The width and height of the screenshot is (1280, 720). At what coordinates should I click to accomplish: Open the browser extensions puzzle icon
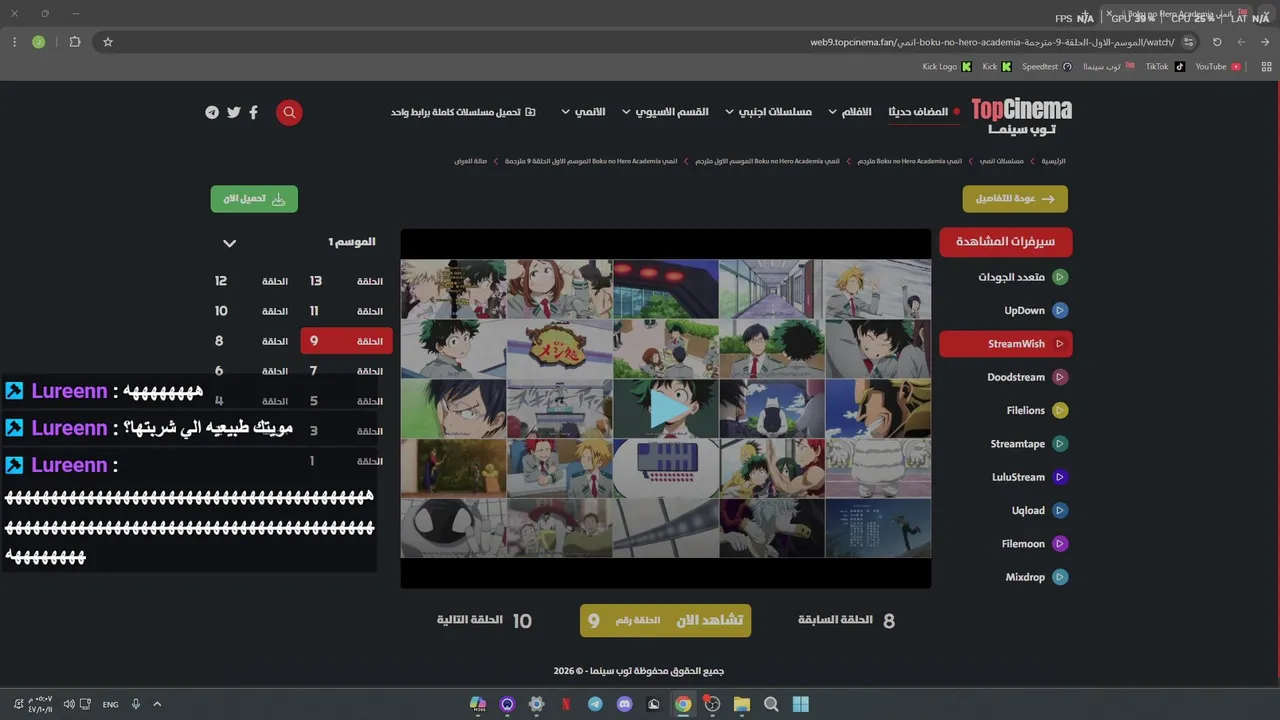[x=75, y=42]
